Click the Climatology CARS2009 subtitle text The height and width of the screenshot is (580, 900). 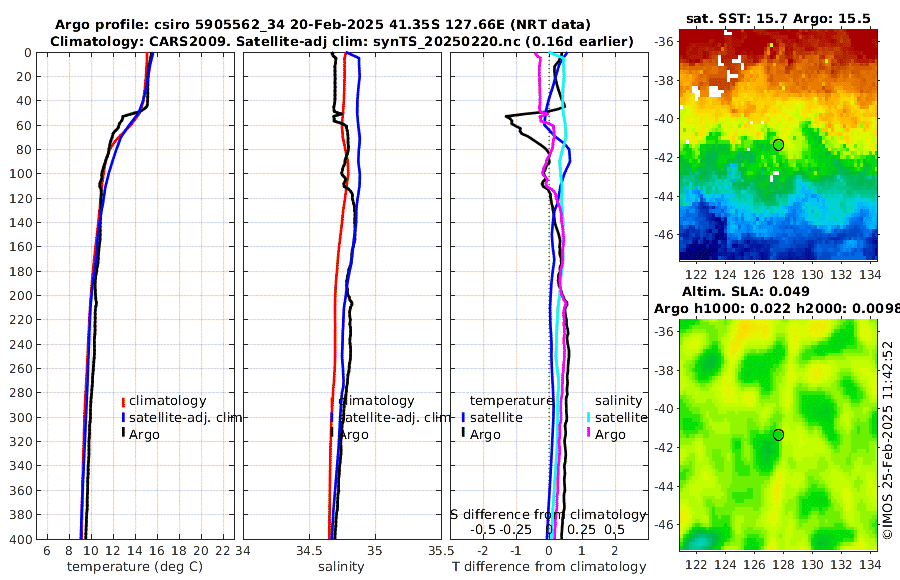342,42
